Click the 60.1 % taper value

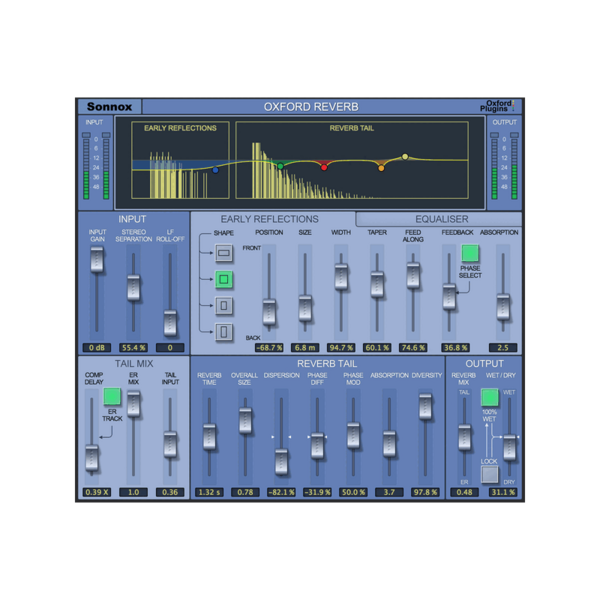(x=377, y=347)
